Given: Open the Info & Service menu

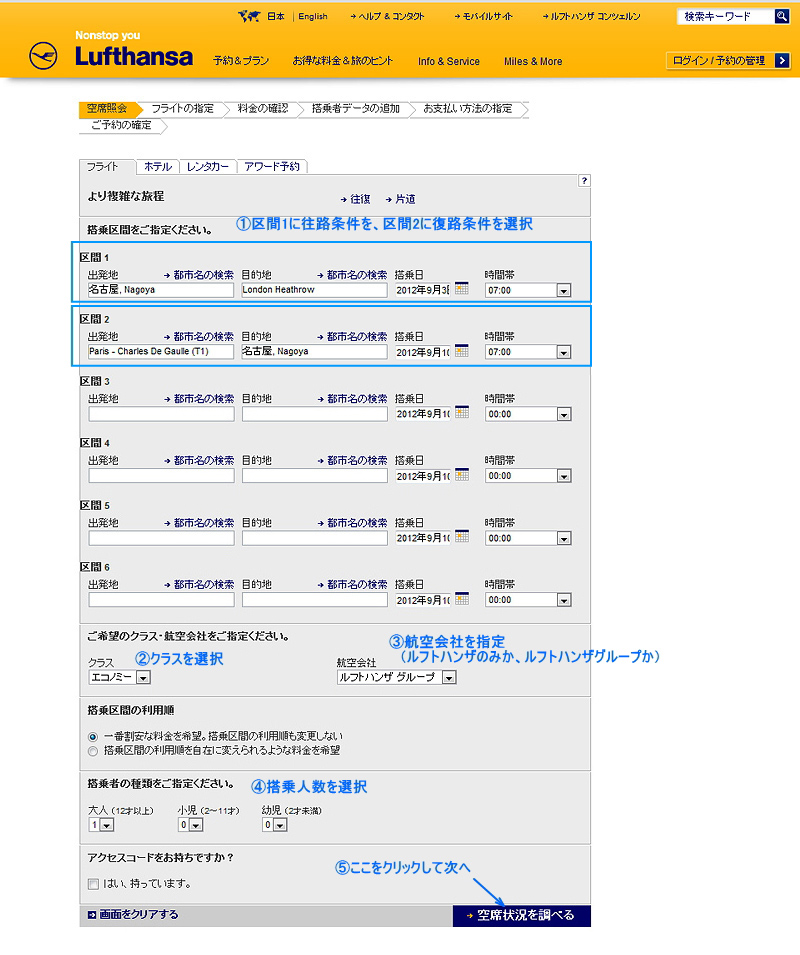Looking at the screenshot, I should 449,62.
